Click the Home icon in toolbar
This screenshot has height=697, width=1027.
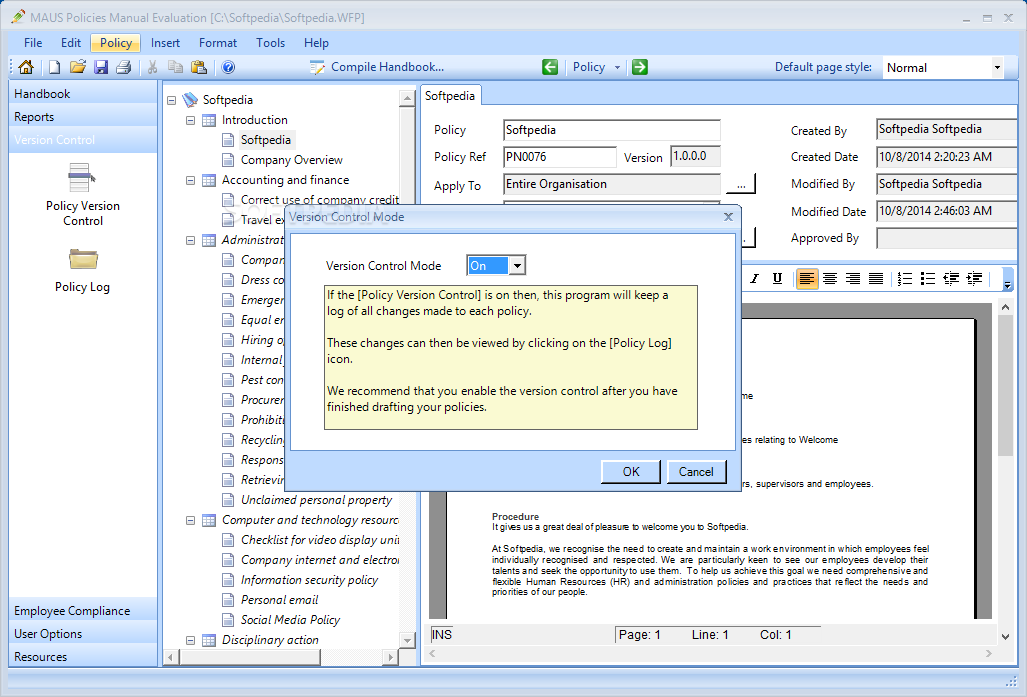(26, 67)
